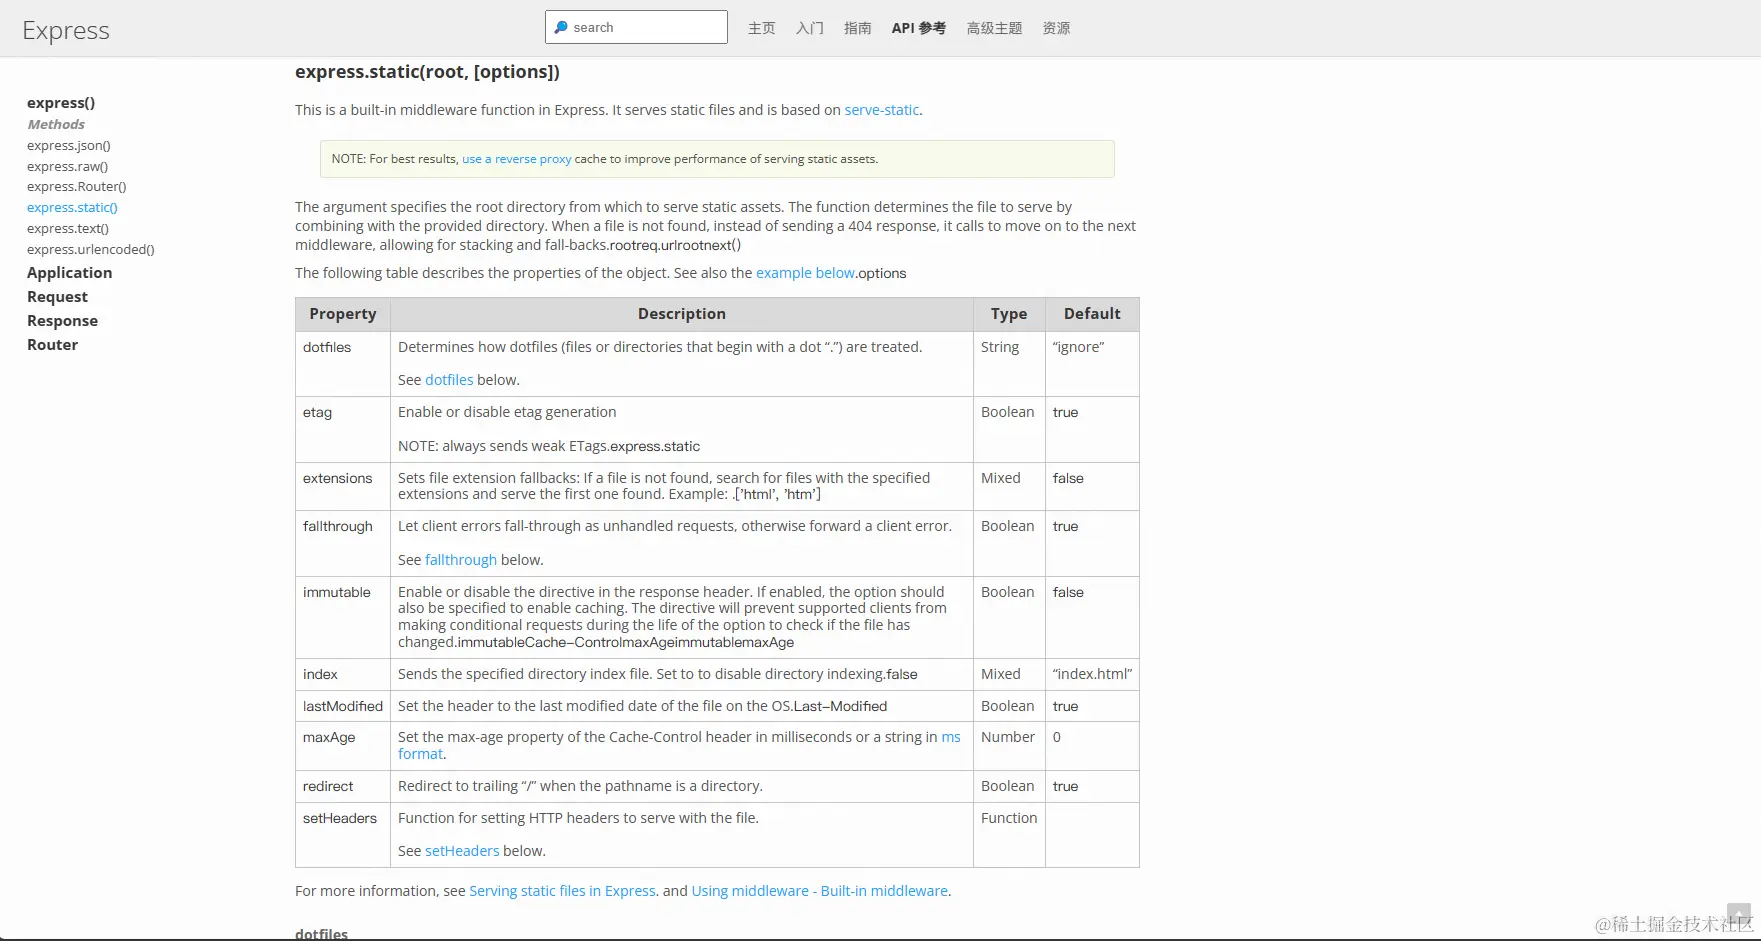The image size is (1761, 941).
Task: Open the 高级主题 nav menu
Action: point(994,28)
